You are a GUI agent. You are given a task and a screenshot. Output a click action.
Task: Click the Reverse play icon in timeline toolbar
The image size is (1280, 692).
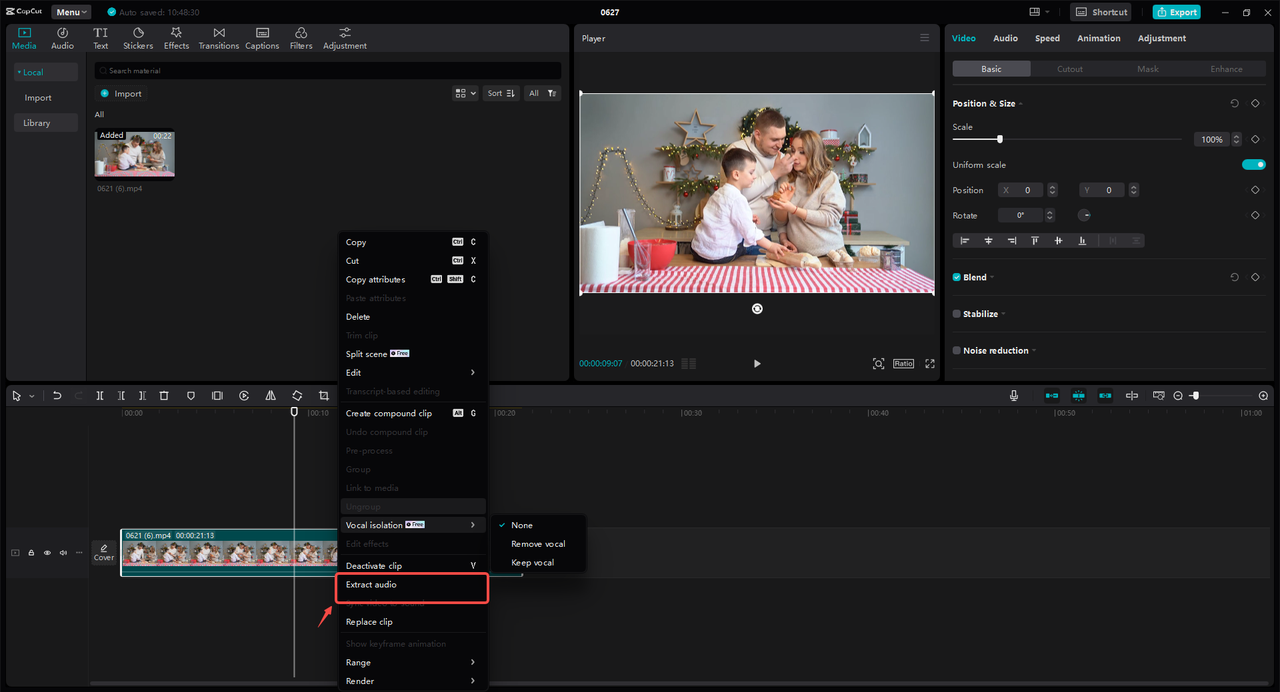(244, 396)
